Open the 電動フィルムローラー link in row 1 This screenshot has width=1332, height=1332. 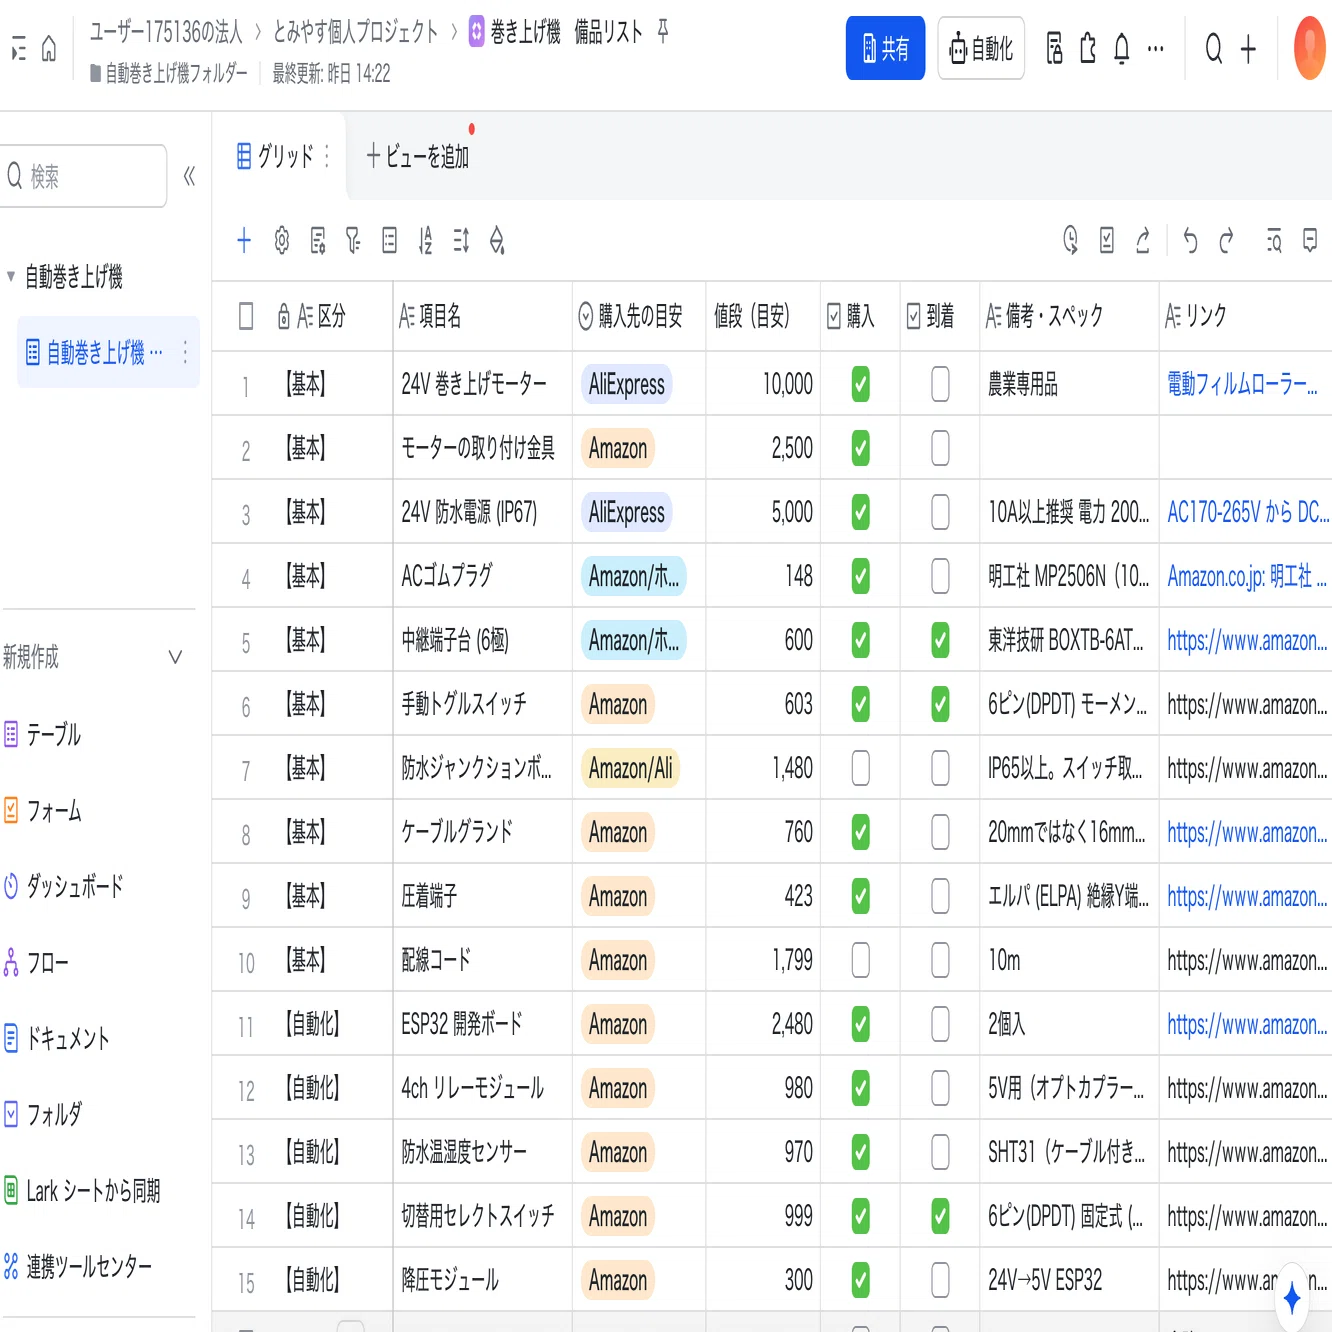(1242, 384)
